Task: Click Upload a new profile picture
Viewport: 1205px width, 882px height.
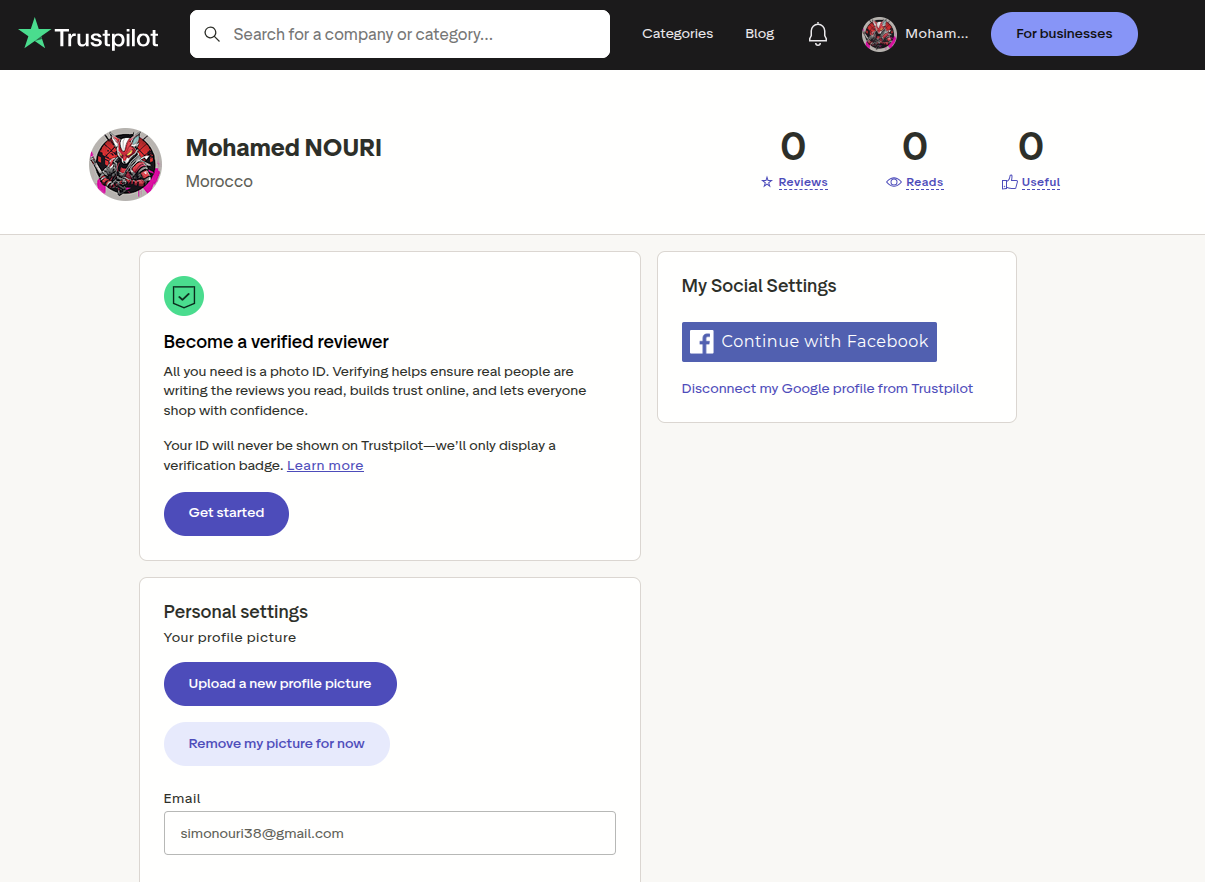Action: 280,684
